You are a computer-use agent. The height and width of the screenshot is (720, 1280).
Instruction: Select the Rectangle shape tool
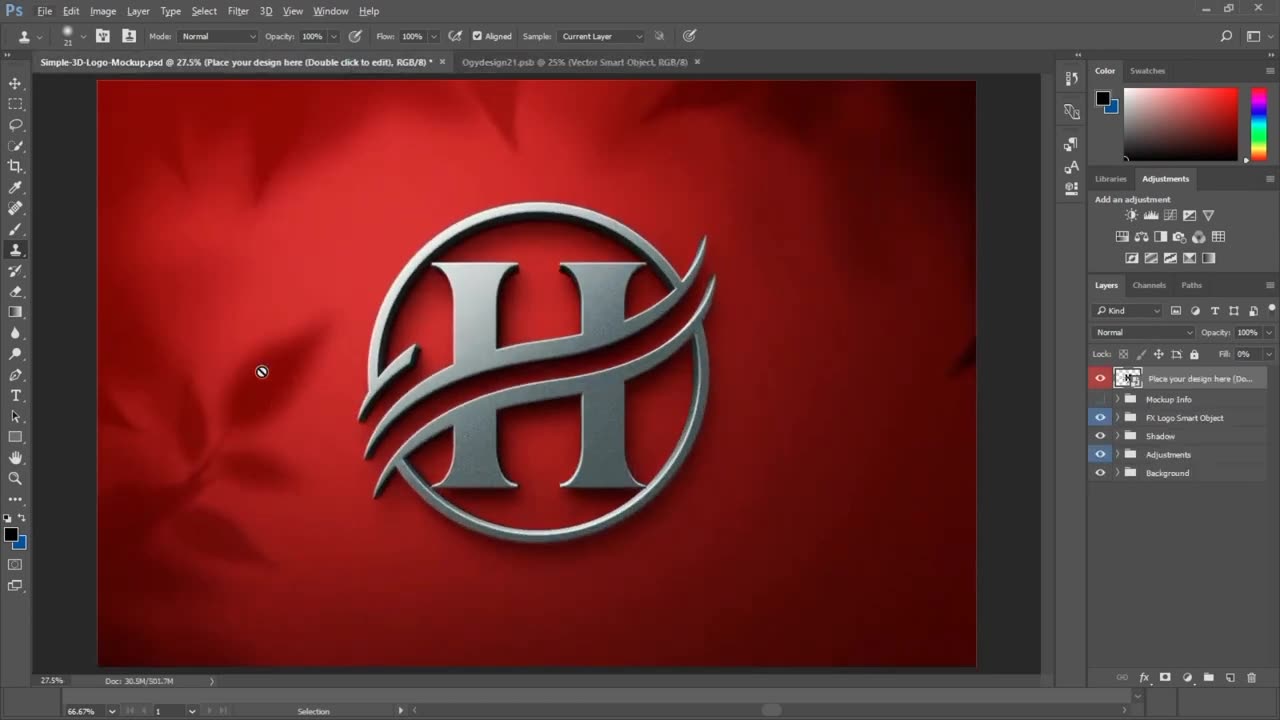click(x=15, y=437)
